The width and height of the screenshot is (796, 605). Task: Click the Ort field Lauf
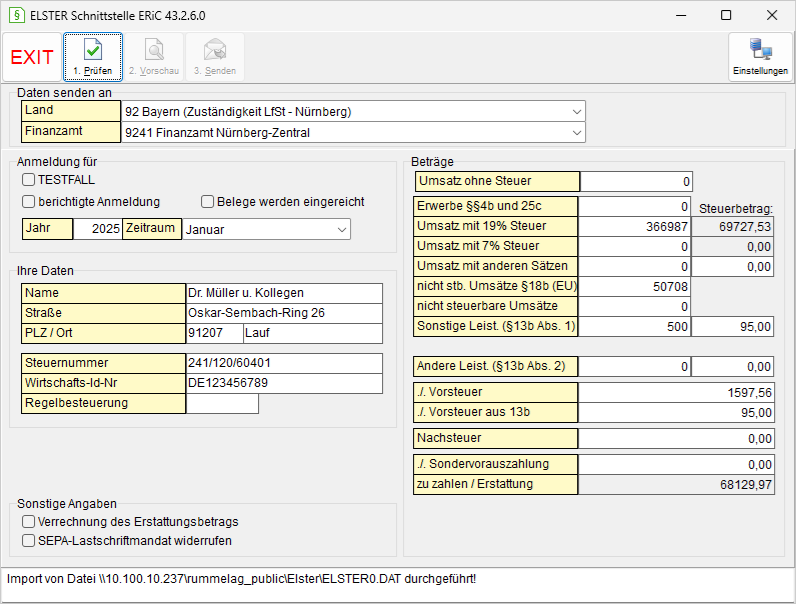click(313, 333)
